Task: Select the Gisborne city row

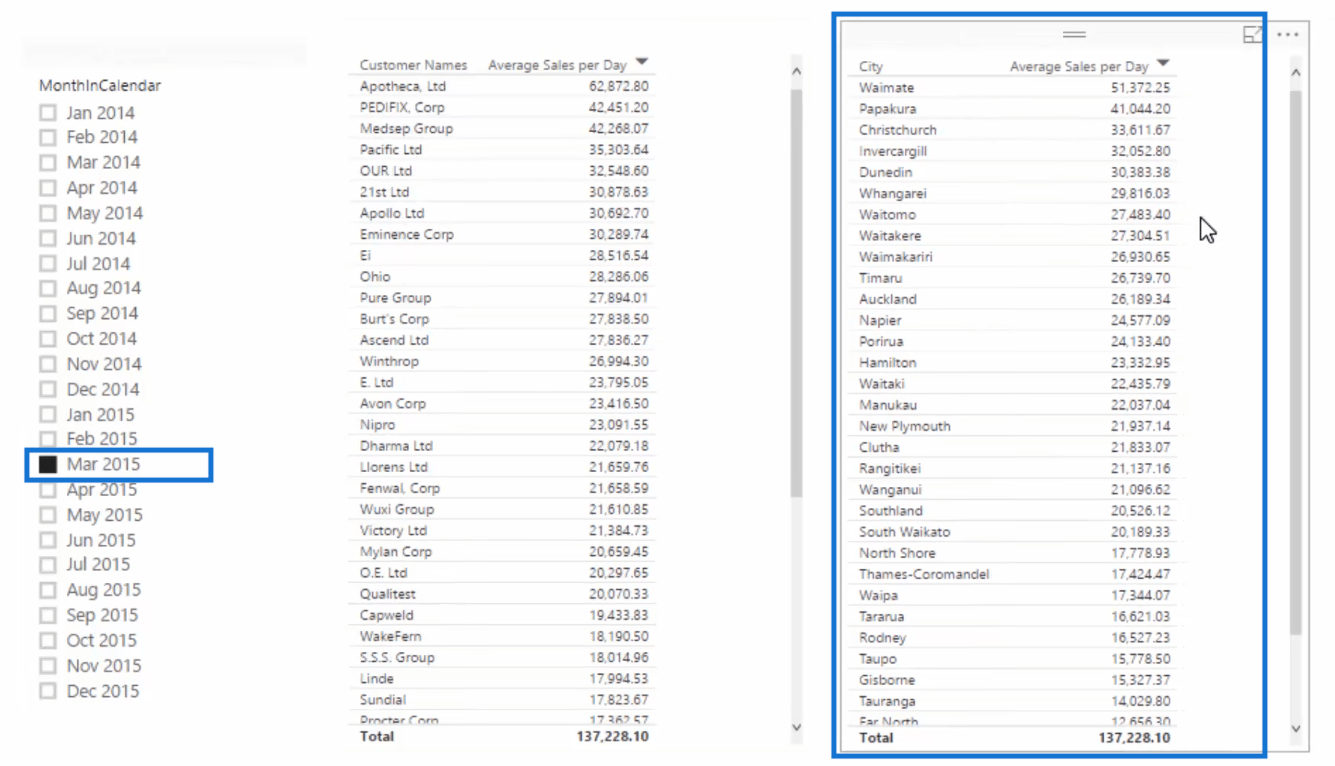Action: (x=1014, y=680)
